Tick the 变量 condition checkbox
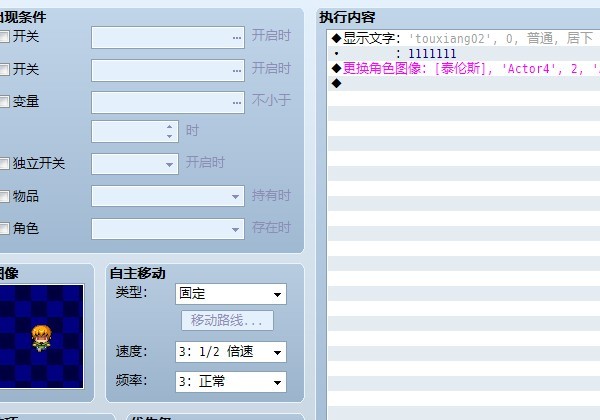Image resolution: width=600 pixels, height=420 pixels. 4,102
